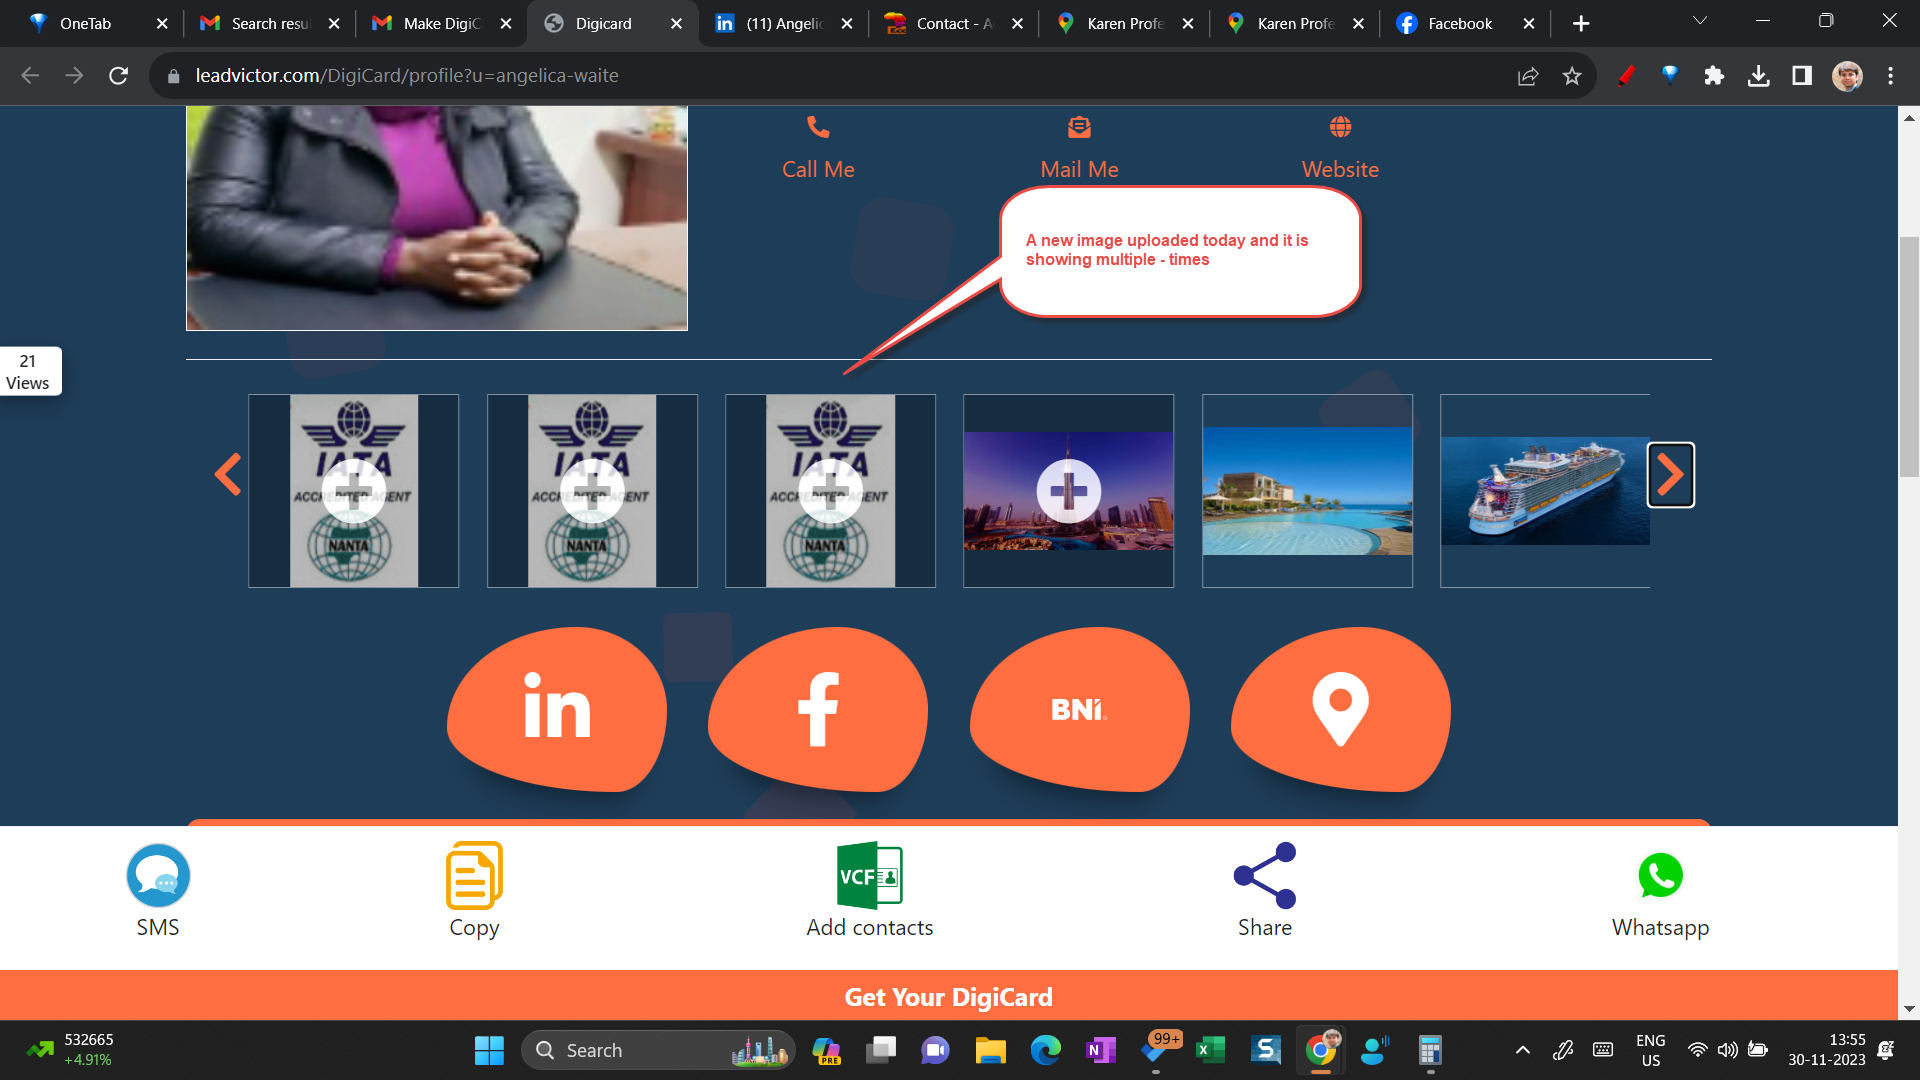Screen dimensions: 1920x1080
Task: Click the address bar URL
Action: (x=406, y=76)
